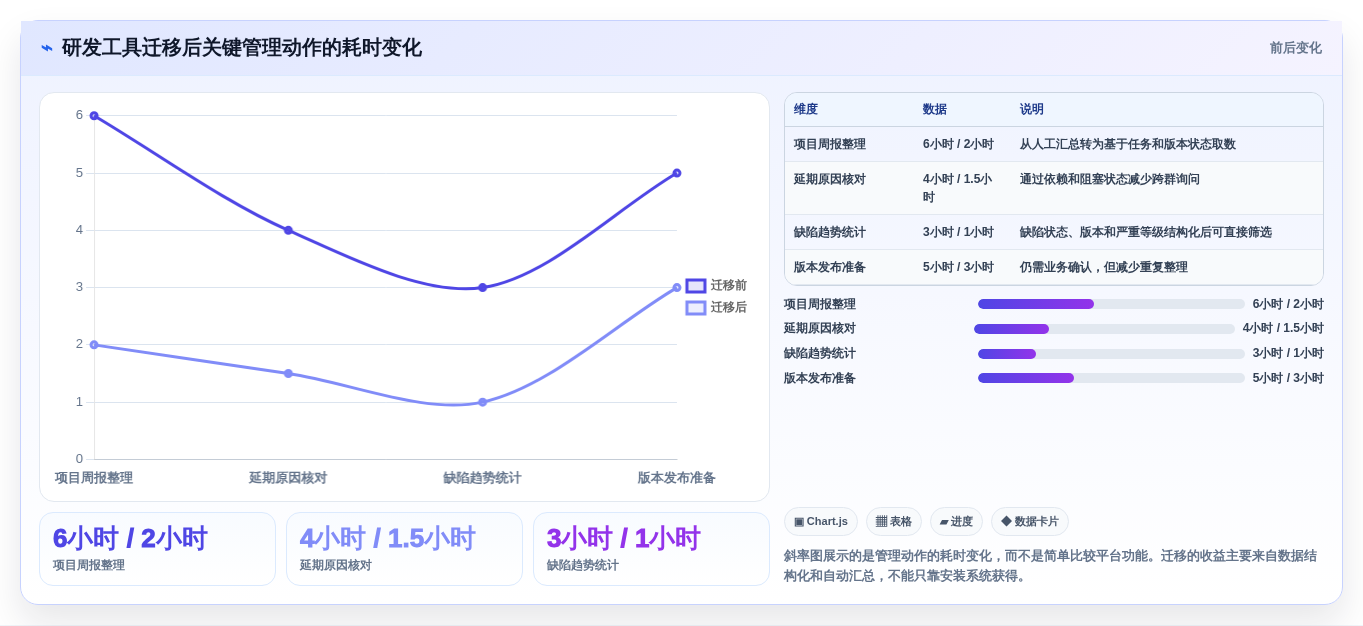Image resolution: width=1363 pixels, height=626 pixels.
Task: Click the progress value 4小时 / 1.5小时
Action: pos(1283,329)
